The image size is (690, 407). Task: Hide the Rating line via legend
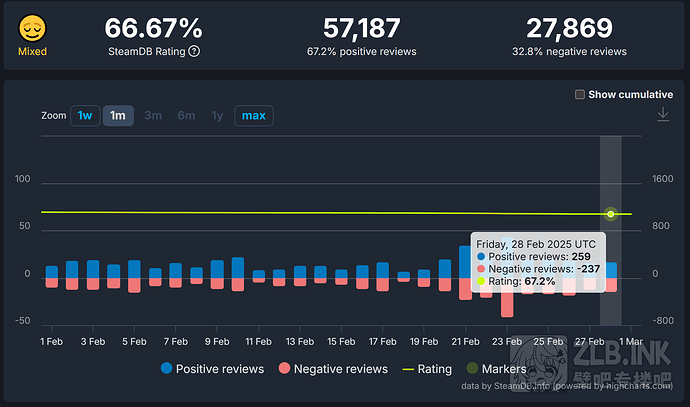[427, 369]
